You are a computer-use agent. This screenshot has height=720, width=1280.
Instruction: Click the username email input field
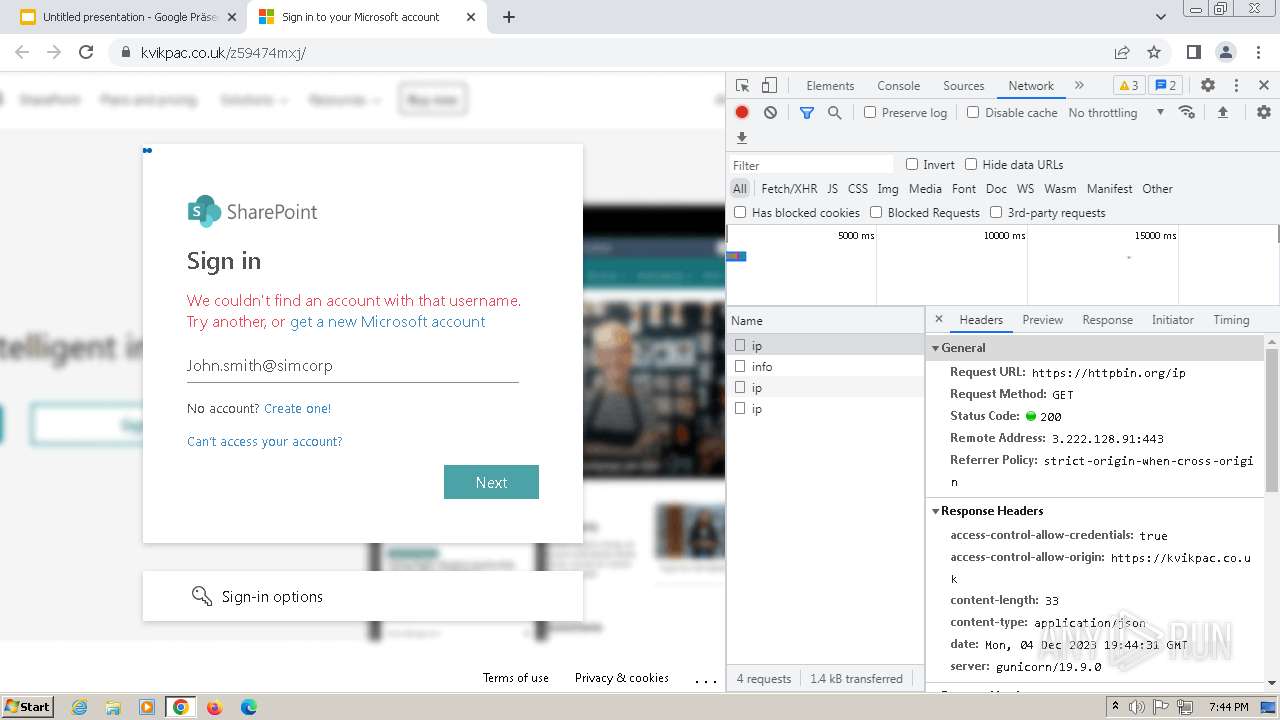(352, 366)
